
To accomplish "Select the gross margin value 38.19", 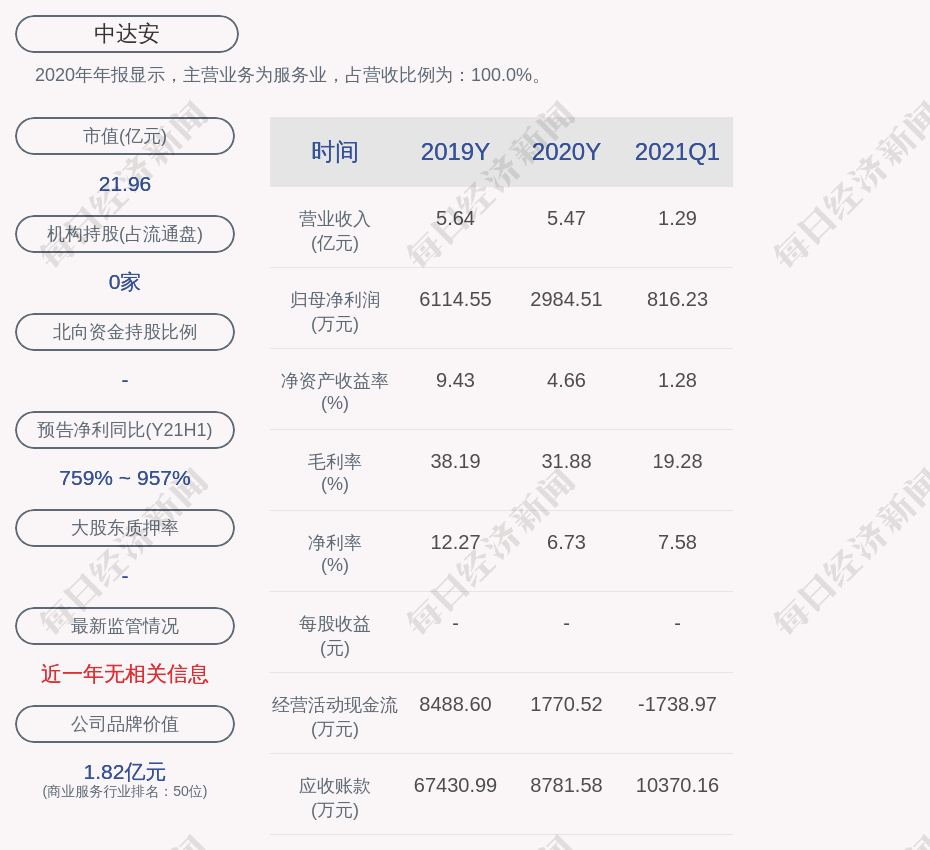I will point(455,461).
